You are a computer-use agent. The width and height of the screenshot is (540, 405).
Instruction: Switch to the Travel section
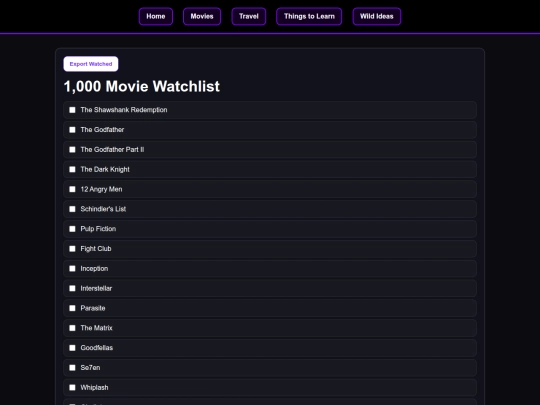(249, 16)
